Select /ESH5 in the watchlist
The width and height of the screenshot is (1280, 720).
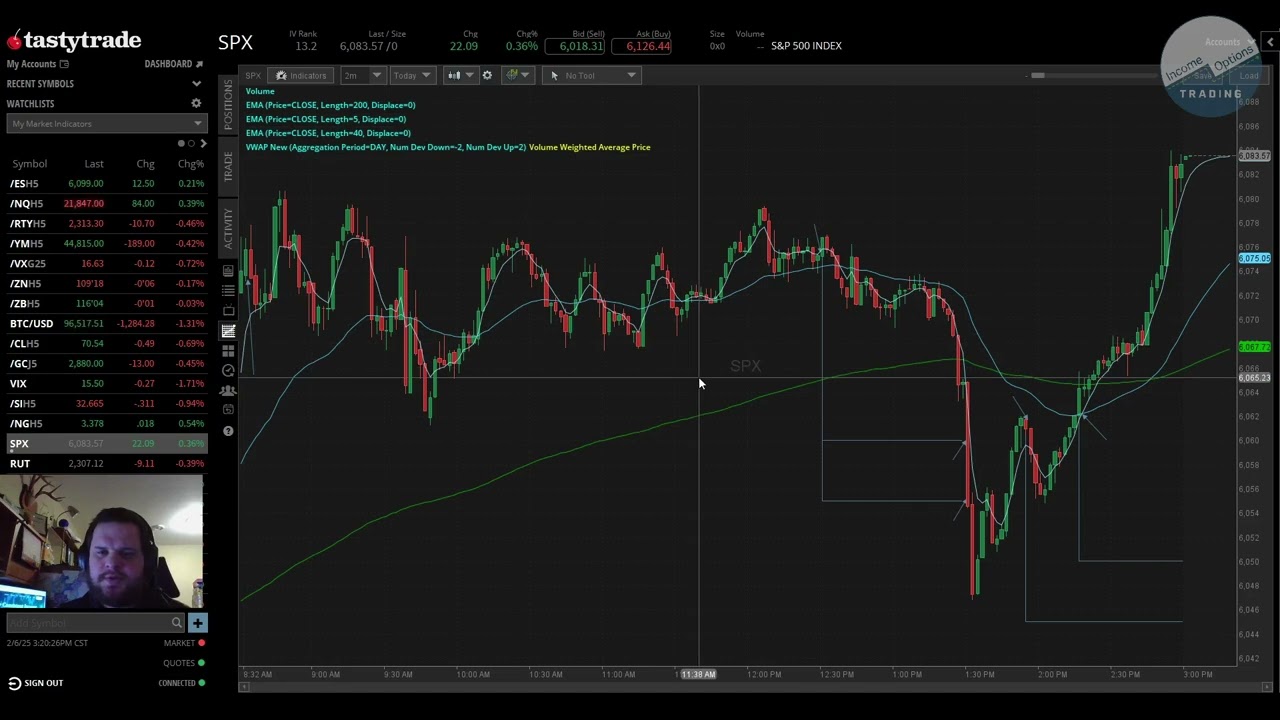106,184
